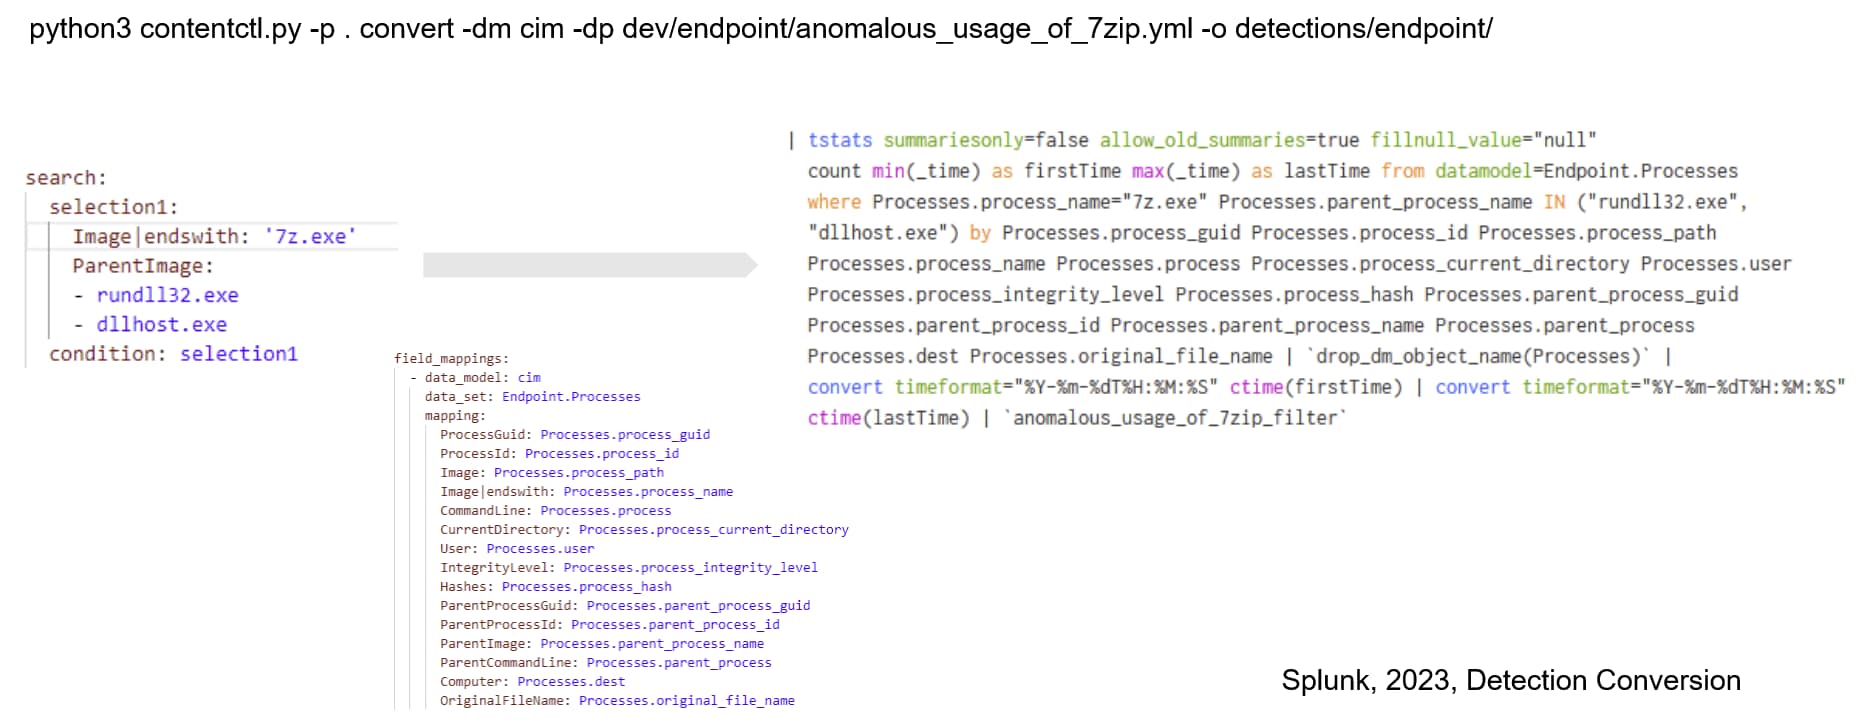Click the 'tstats' command keyword
The width and height of the screenshot is (1857, 728).
click(840, 141)
